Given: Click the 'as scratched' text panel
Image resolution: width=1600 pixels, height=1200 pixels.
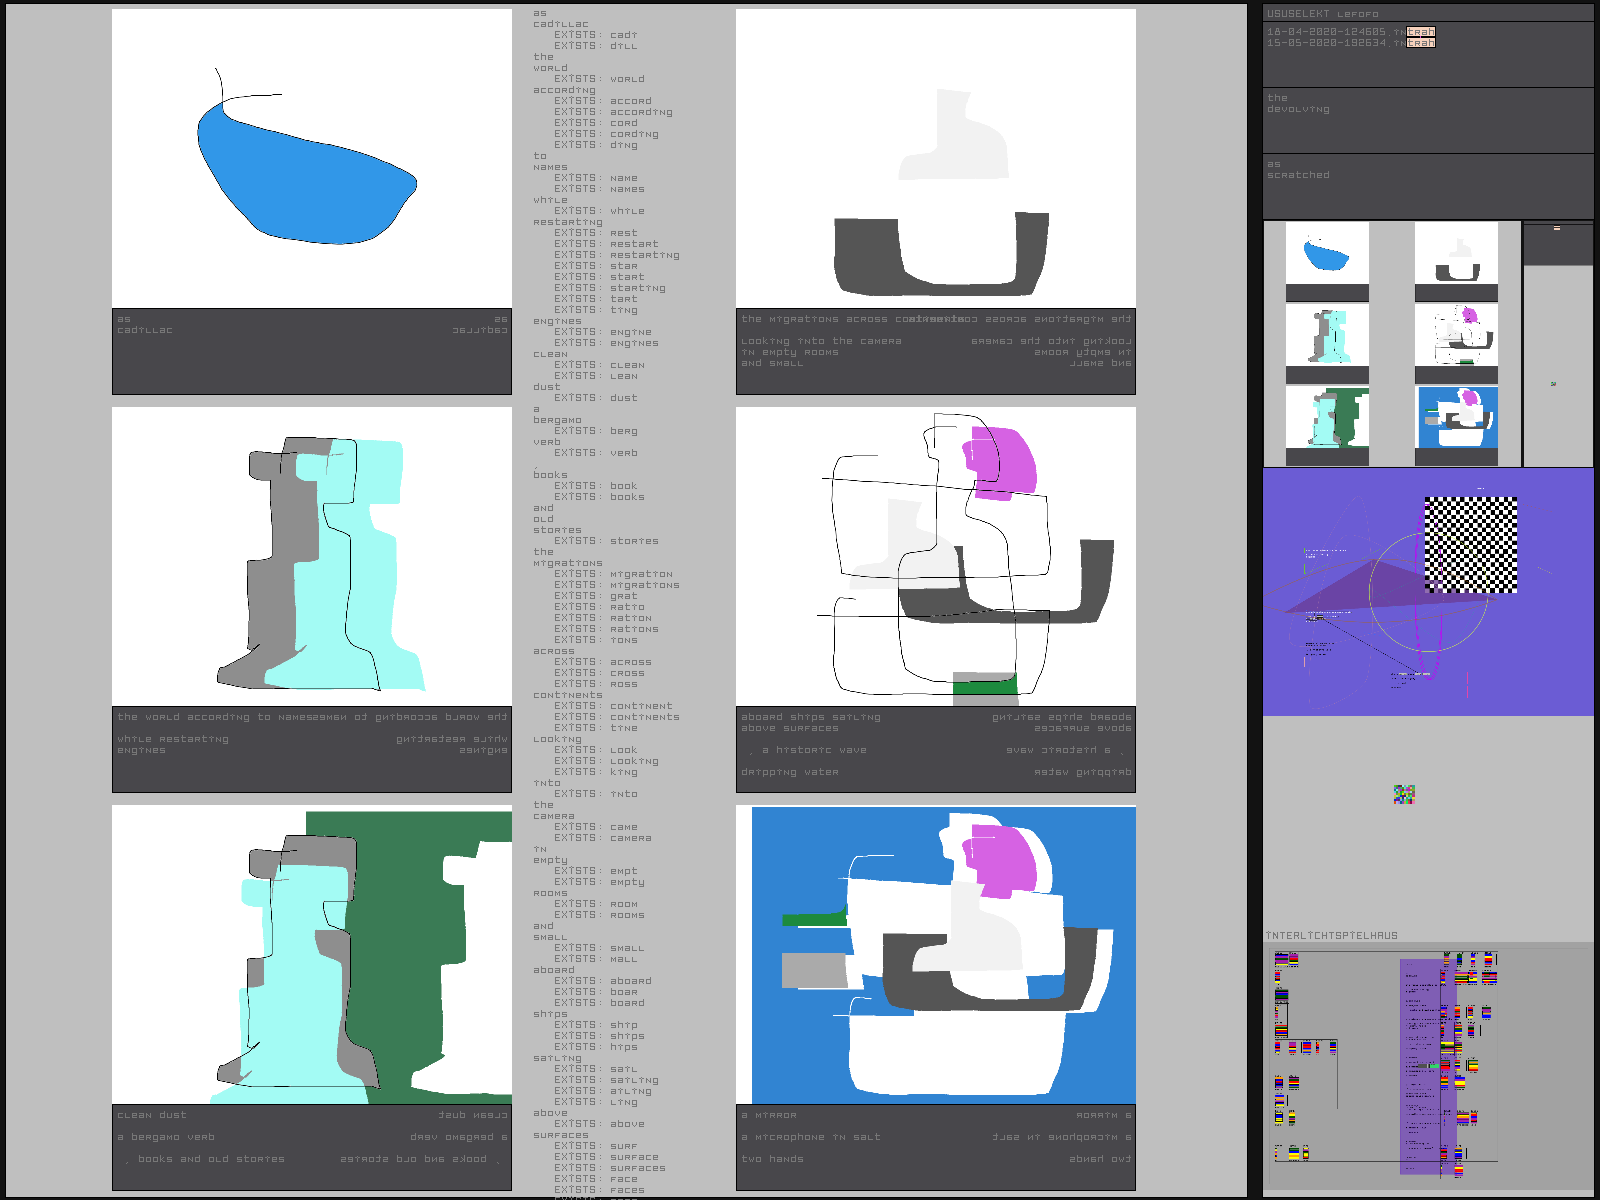Looking at the screenshot, I should point(1428,186).
